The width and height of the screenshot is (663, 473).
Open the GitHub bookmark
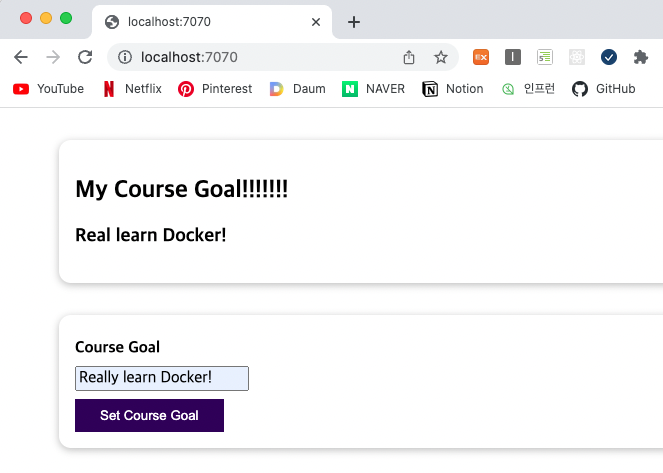click(x=603, y=89)
